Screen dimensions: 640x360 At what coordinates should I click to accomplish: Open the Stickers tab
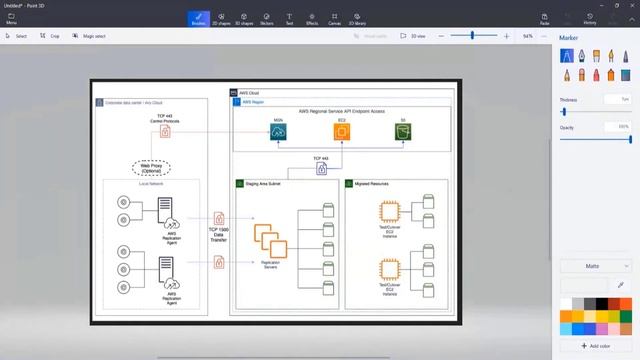point(267,19)
